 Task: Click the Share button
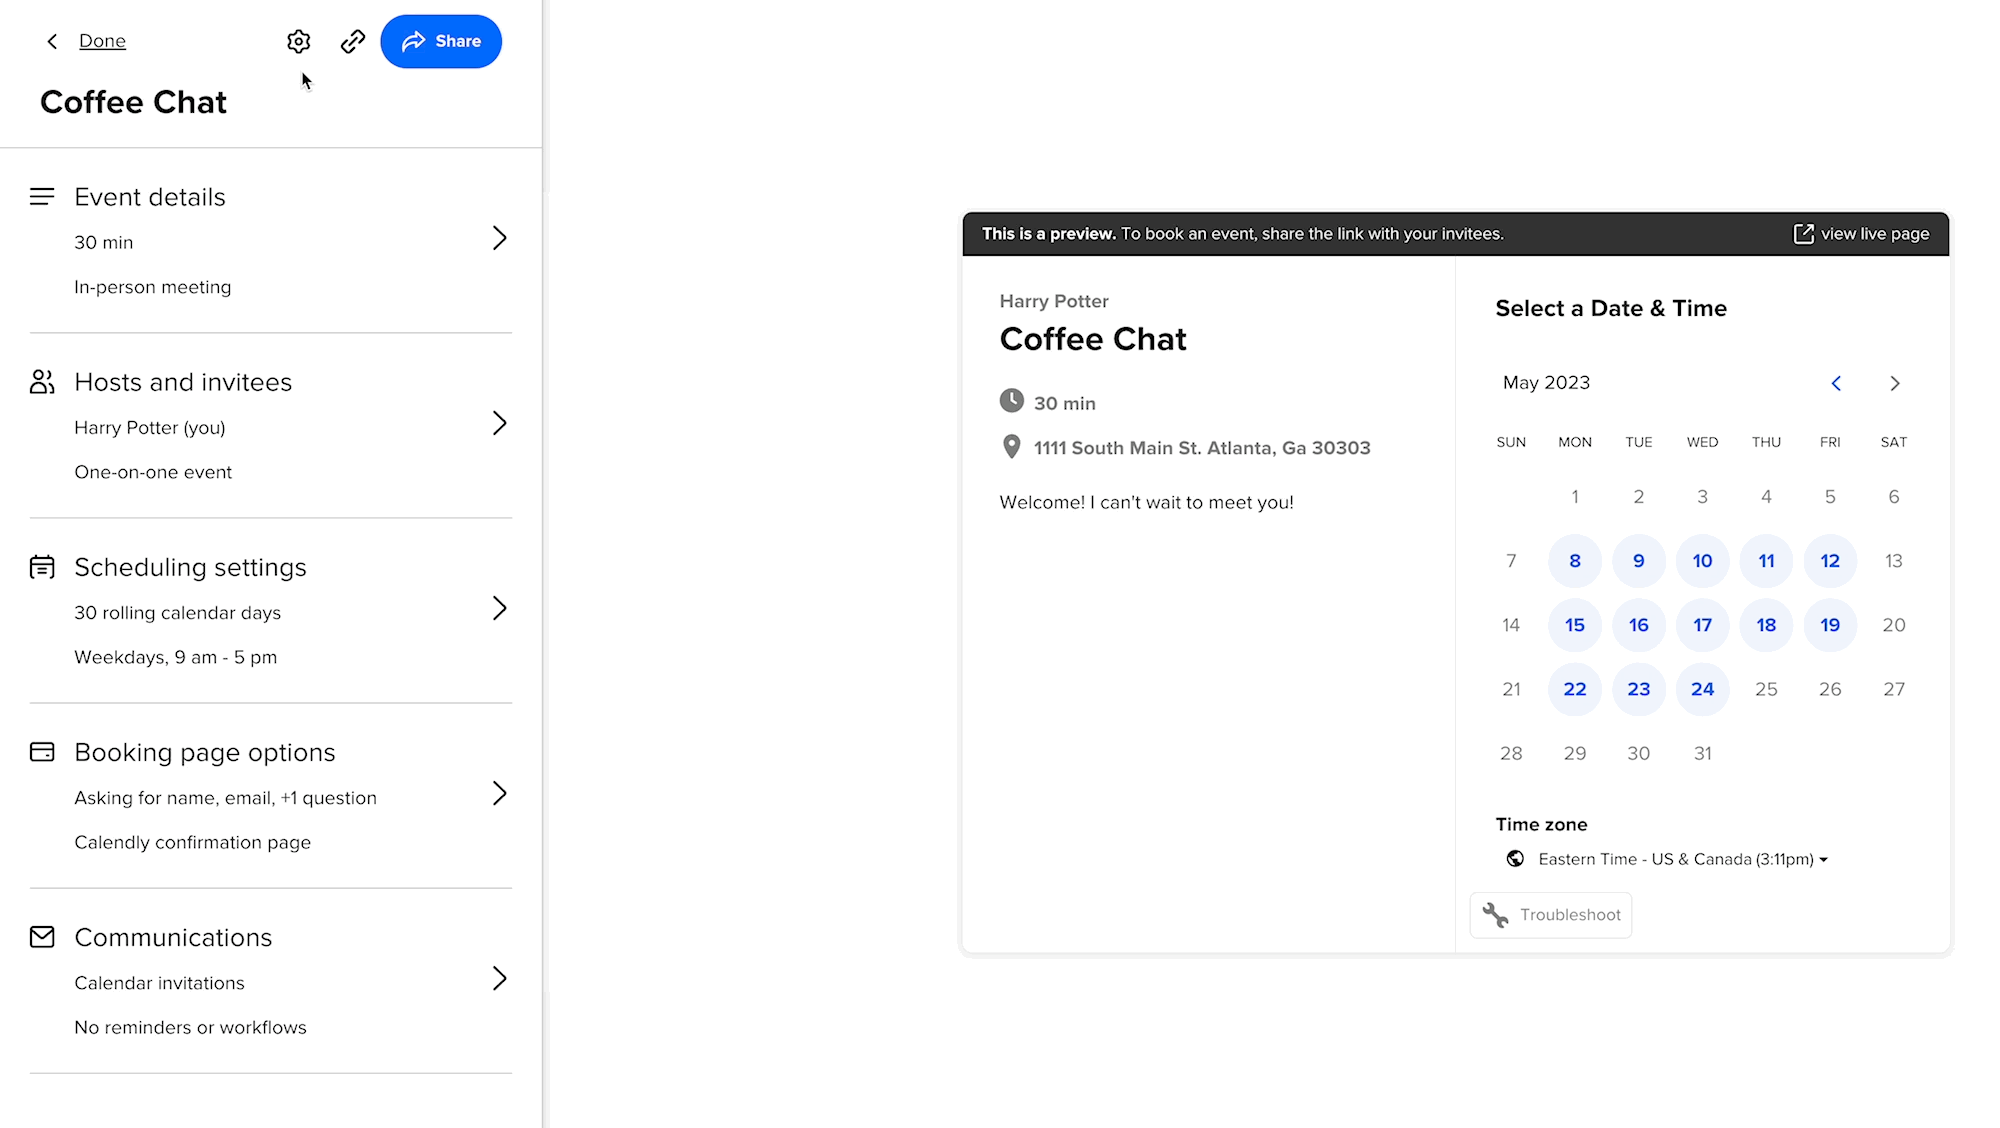click(x=441, y=41)
